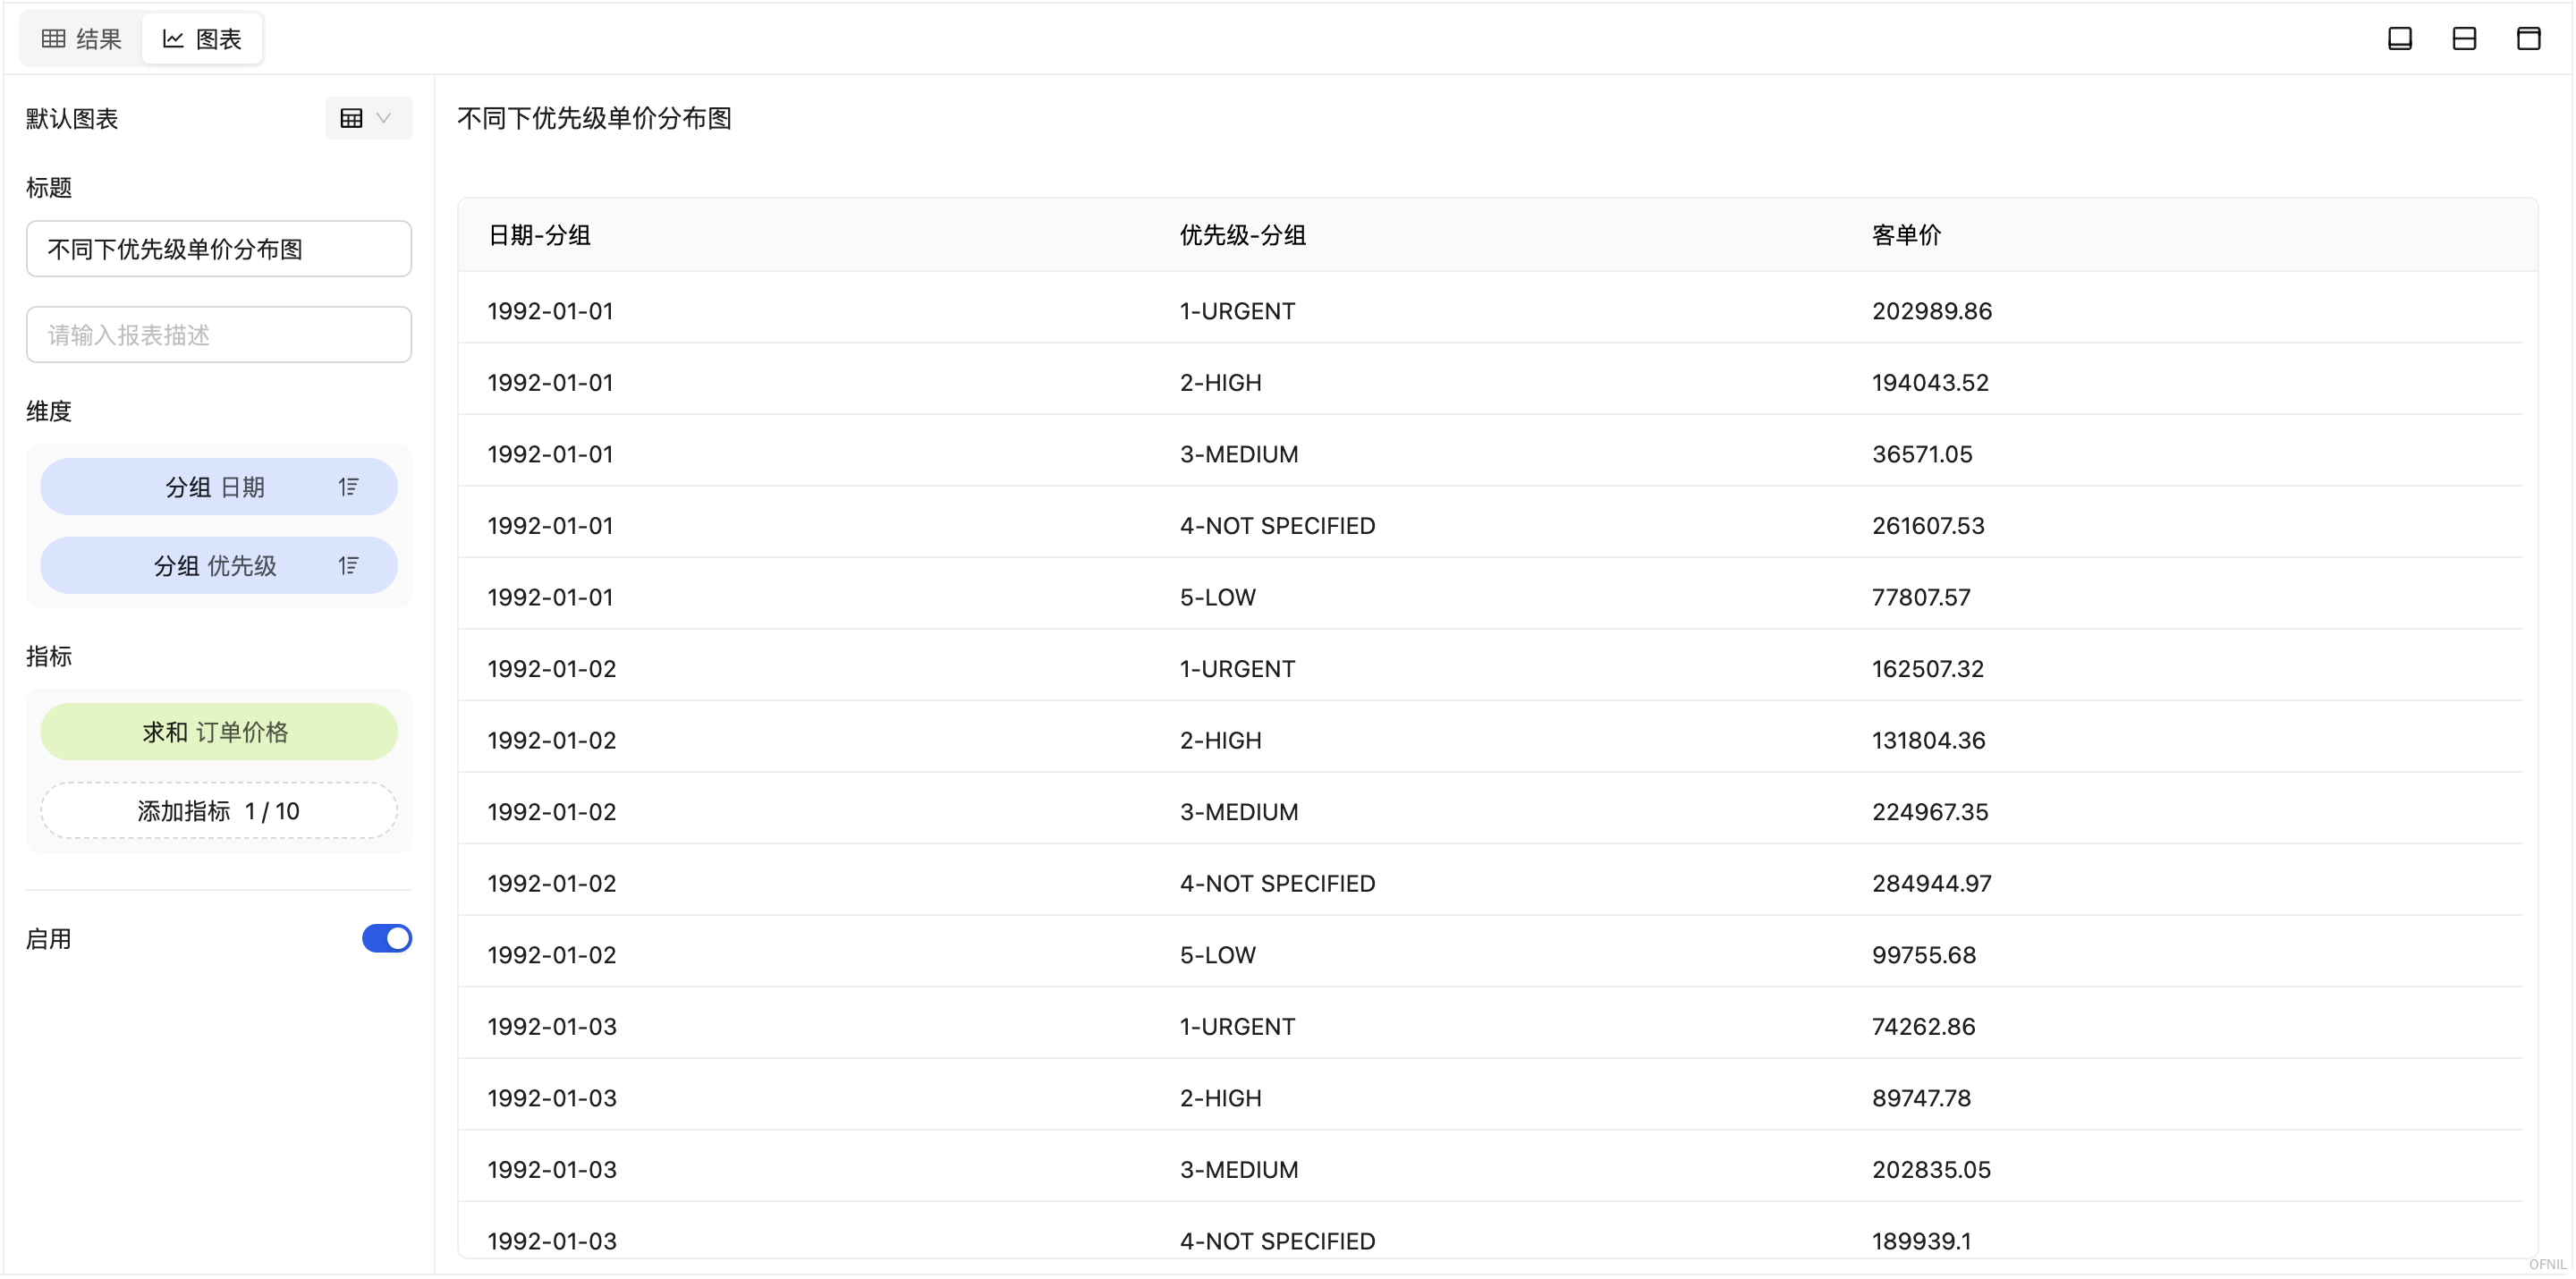
Task: Click 添加指标 1 / 10 button
Action: click(x=219, y=811)
